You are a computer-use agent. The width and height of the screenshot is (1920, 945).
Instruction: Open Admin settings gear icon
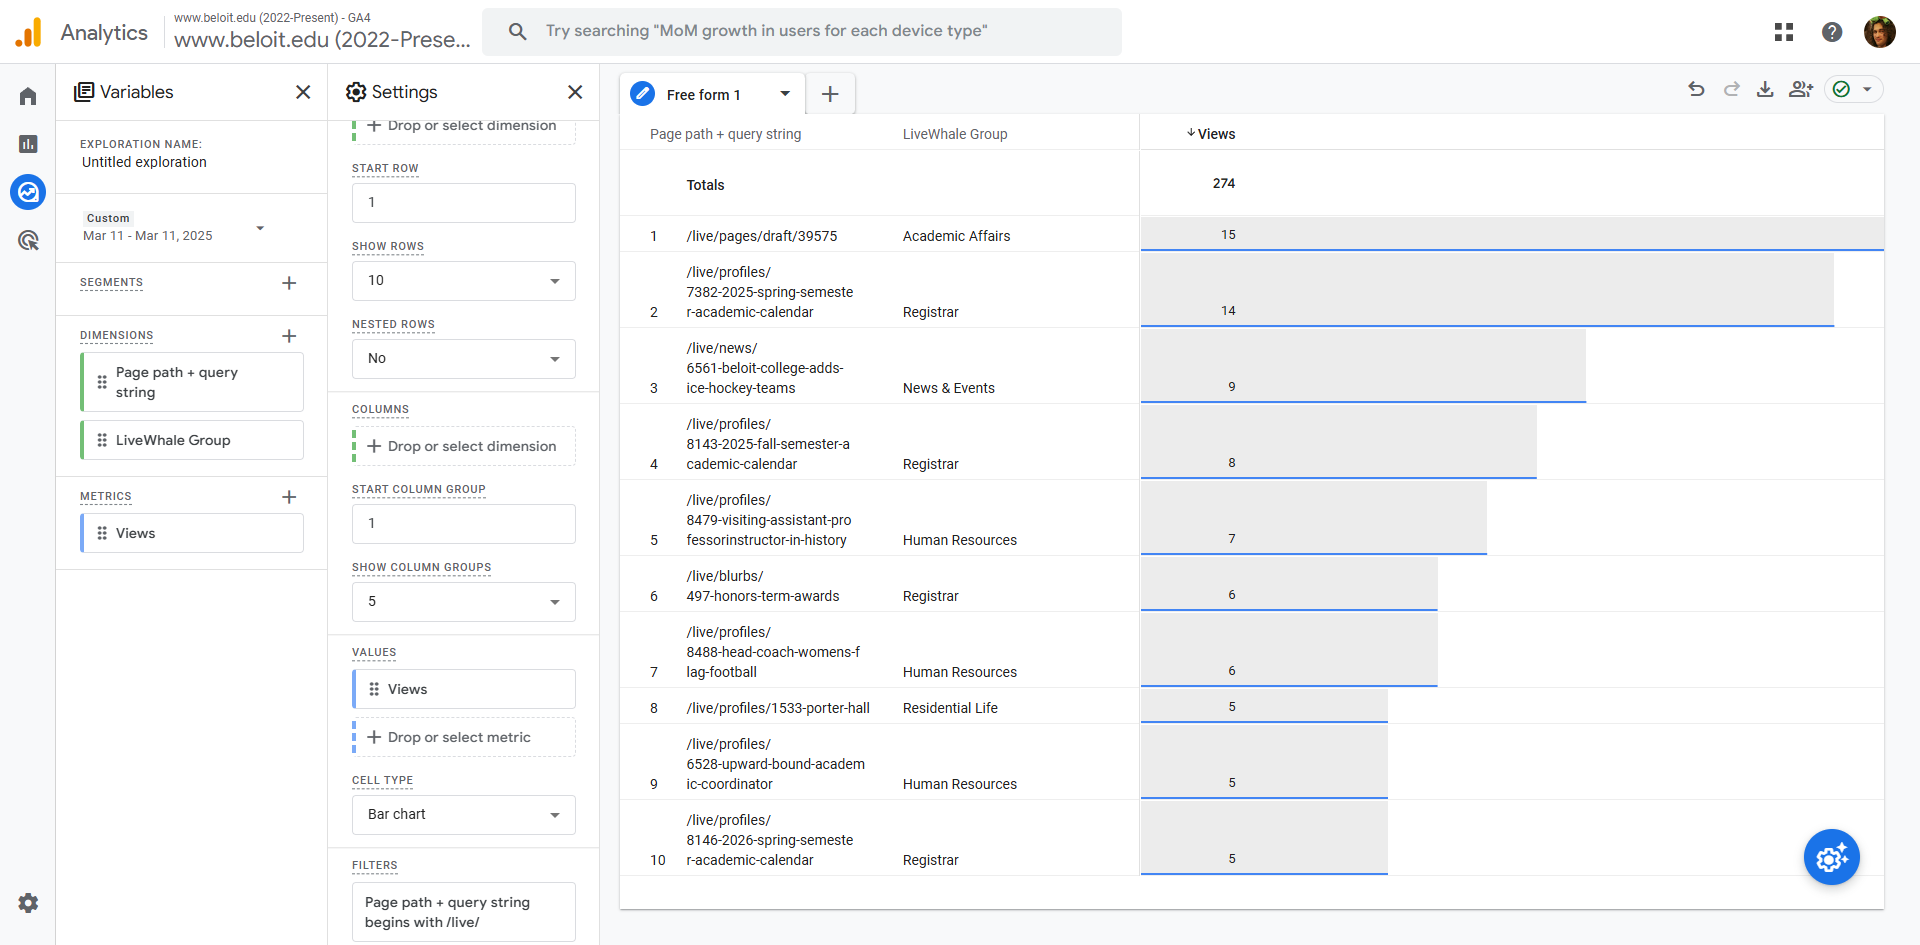(28, 903)
